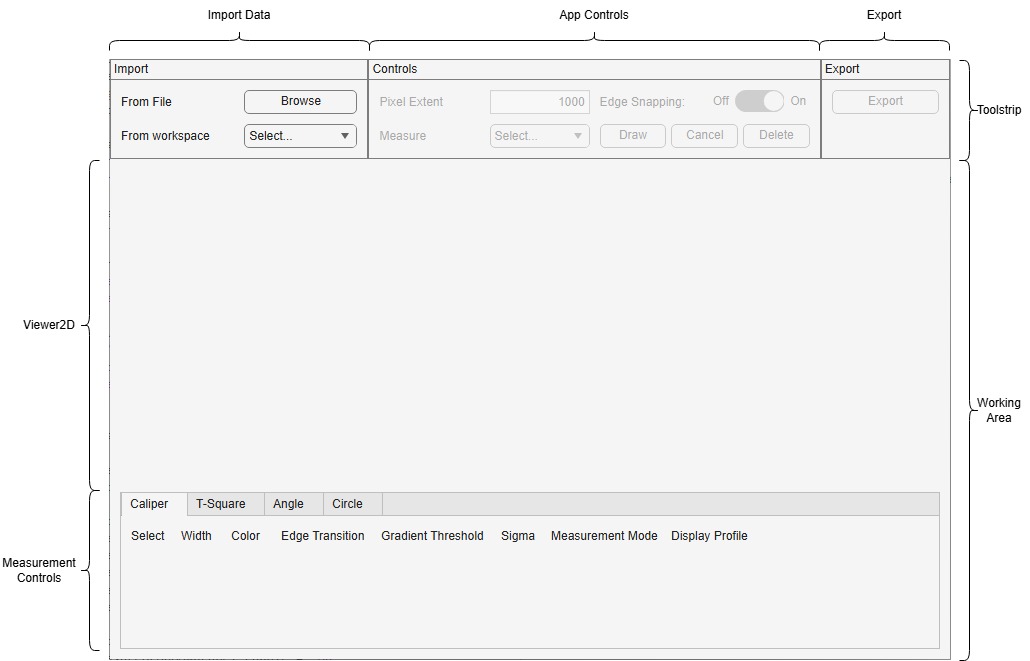Click the Draw button
Viewport: 1030px width, 661px height.
point(633,135)
